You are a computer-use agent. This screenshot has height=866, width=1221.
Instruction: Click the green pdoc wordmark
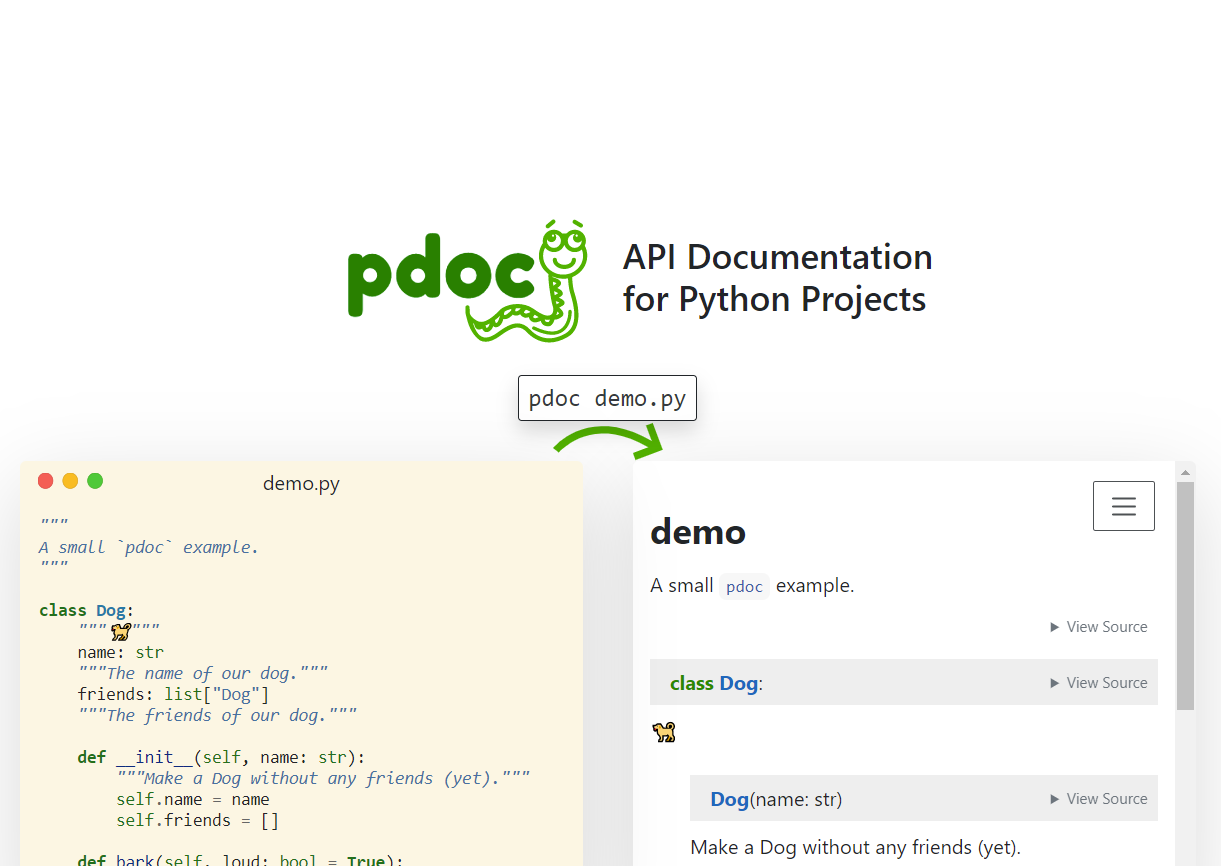(443, 277)
